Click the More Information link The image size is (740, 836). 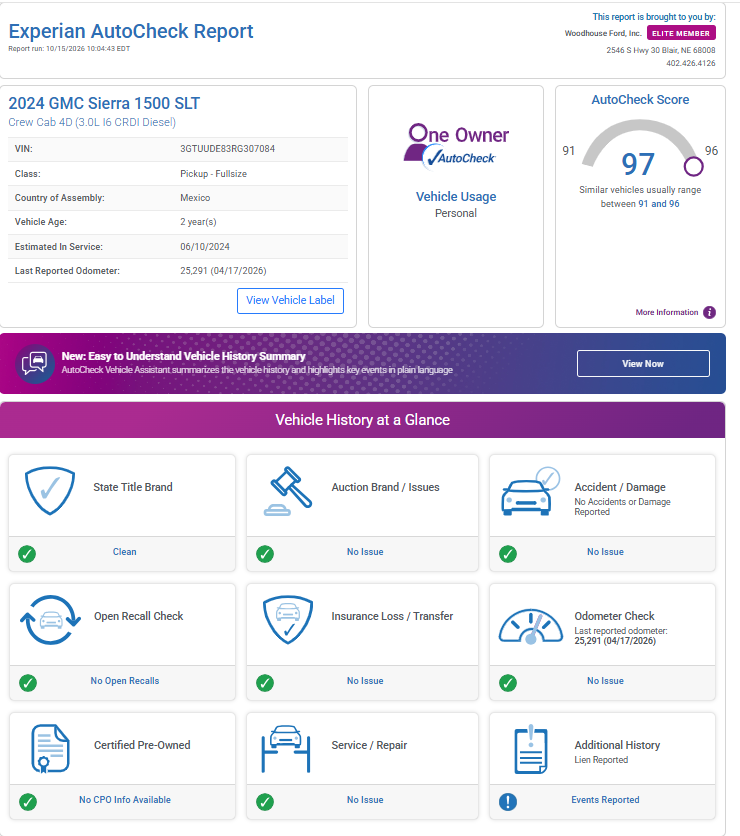coord(666,312)
